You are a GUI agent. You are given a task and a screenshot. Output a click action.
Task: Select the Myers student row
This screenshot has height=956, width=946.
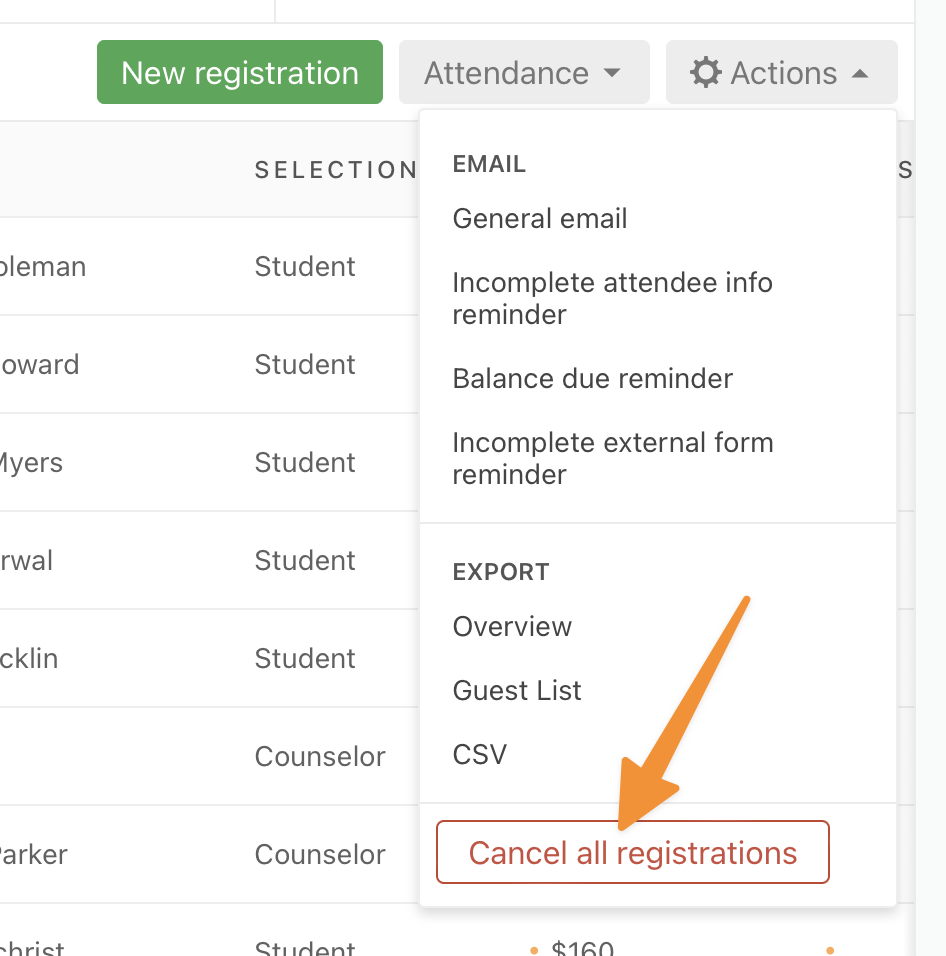click(209, 462)
